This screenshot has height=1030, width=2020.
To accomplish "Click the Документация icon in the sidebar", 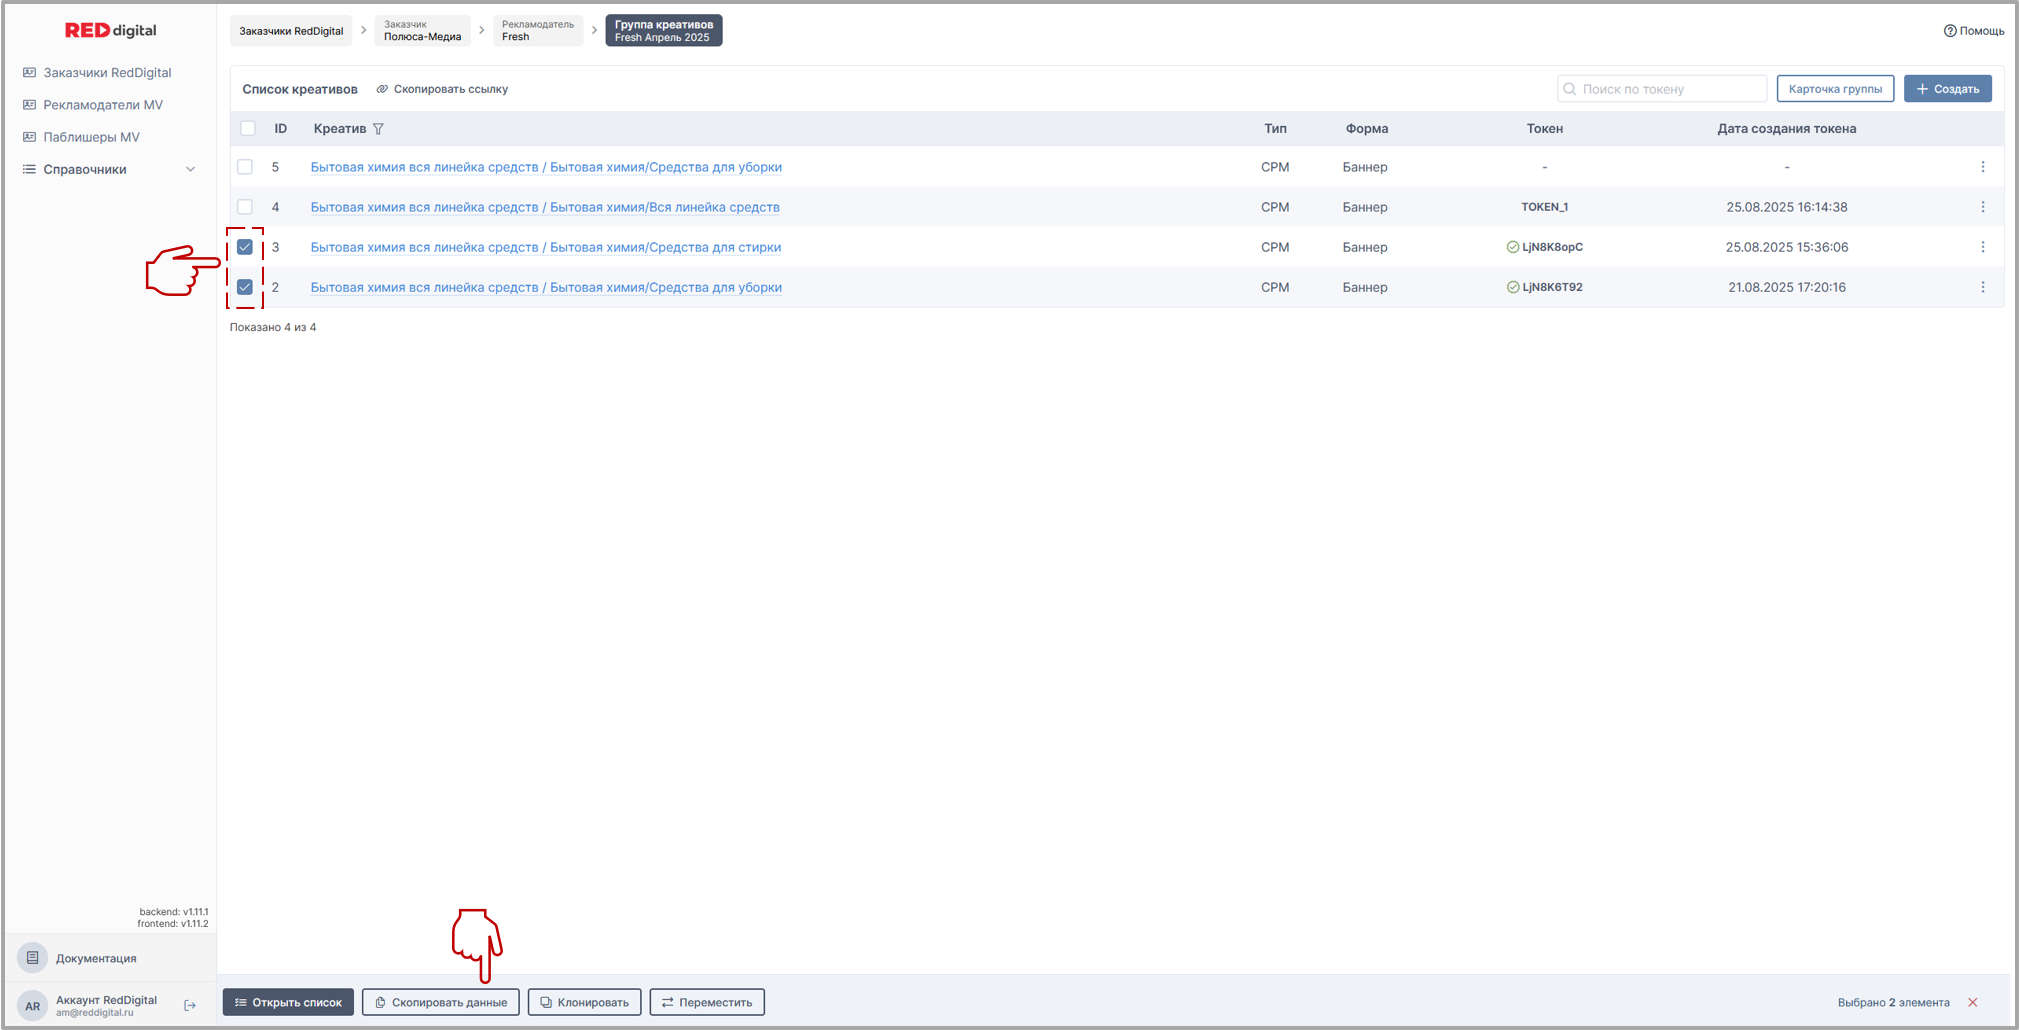I will point(32,958).
